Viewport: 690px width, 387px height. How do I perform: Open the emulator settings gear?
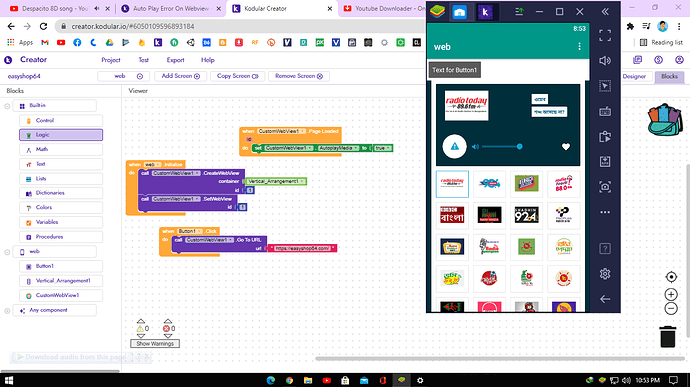click(x=605, y=274)
